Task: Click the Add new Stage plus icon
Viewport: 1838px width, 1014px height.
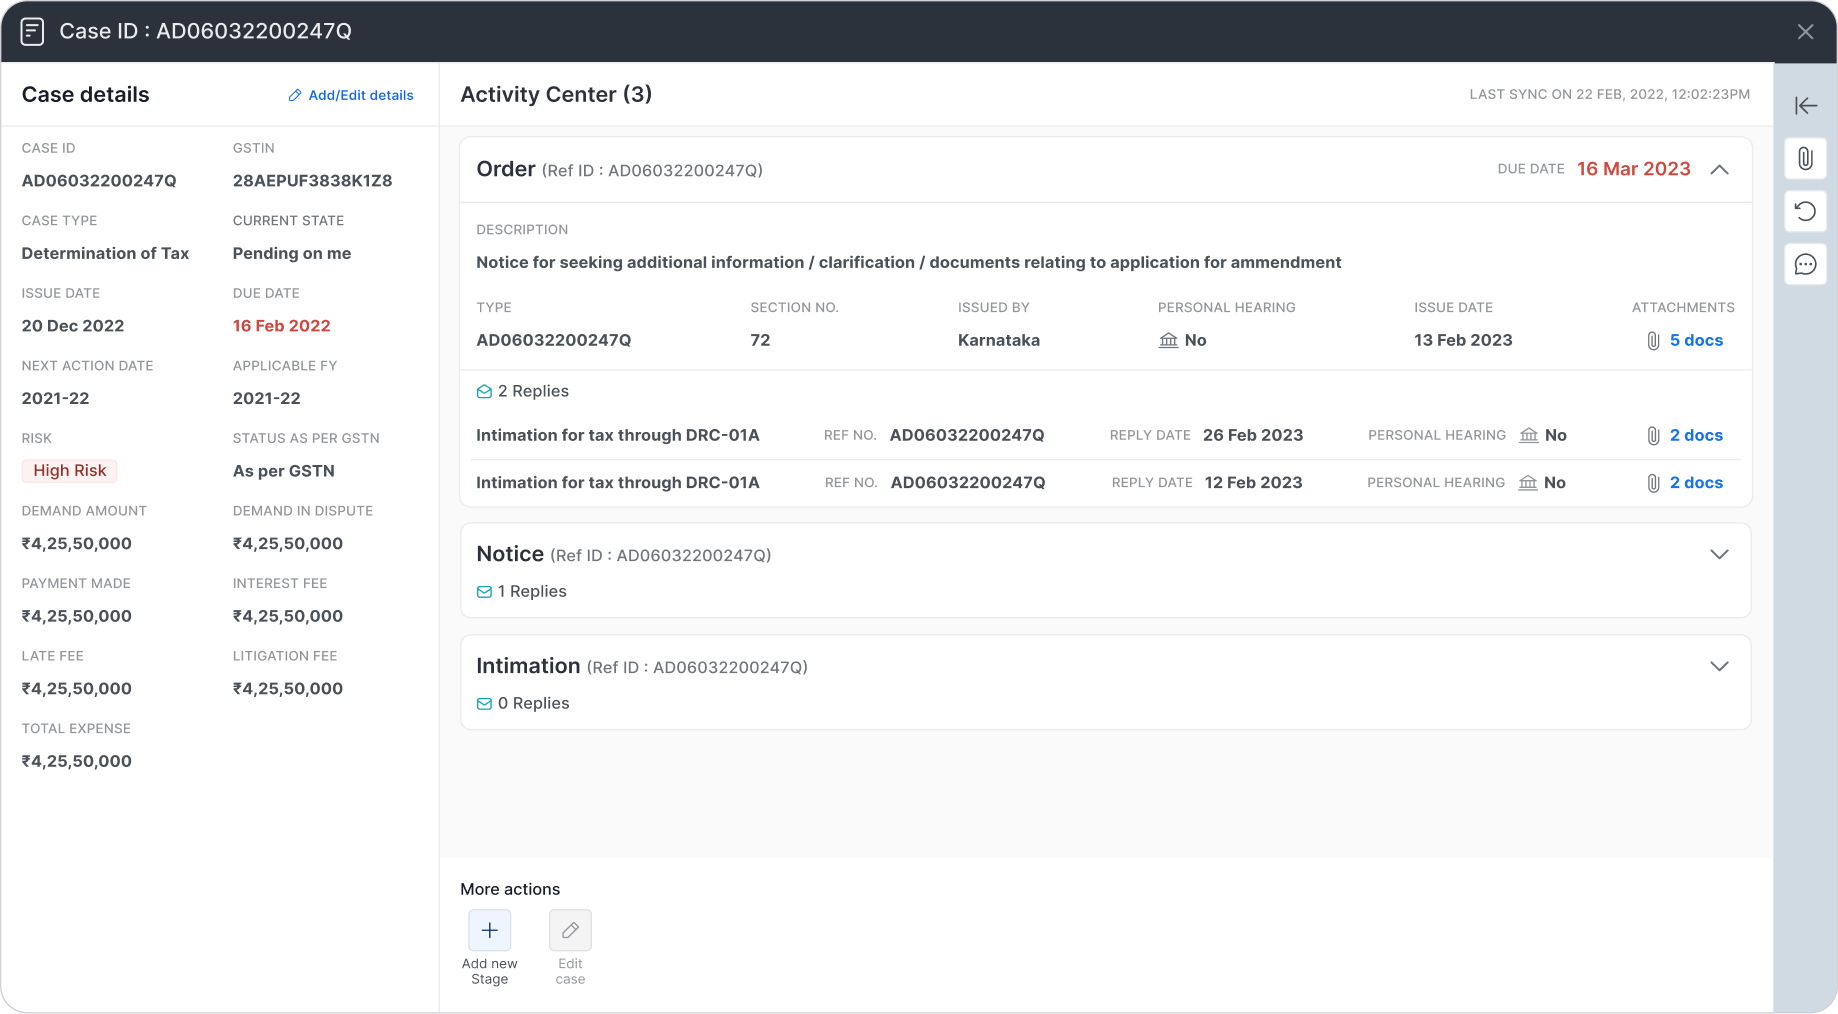Action: (489, 930)
